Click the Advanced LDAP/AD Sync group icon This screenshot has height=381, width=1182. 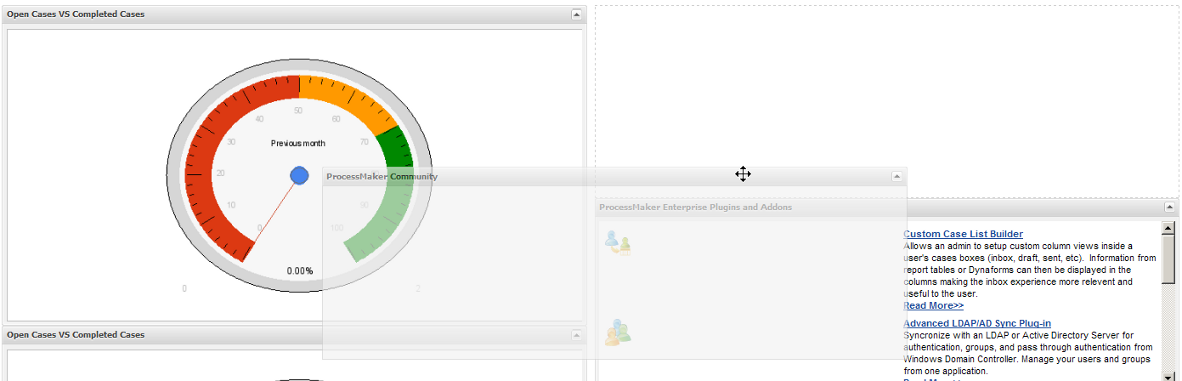coord(617,332)
